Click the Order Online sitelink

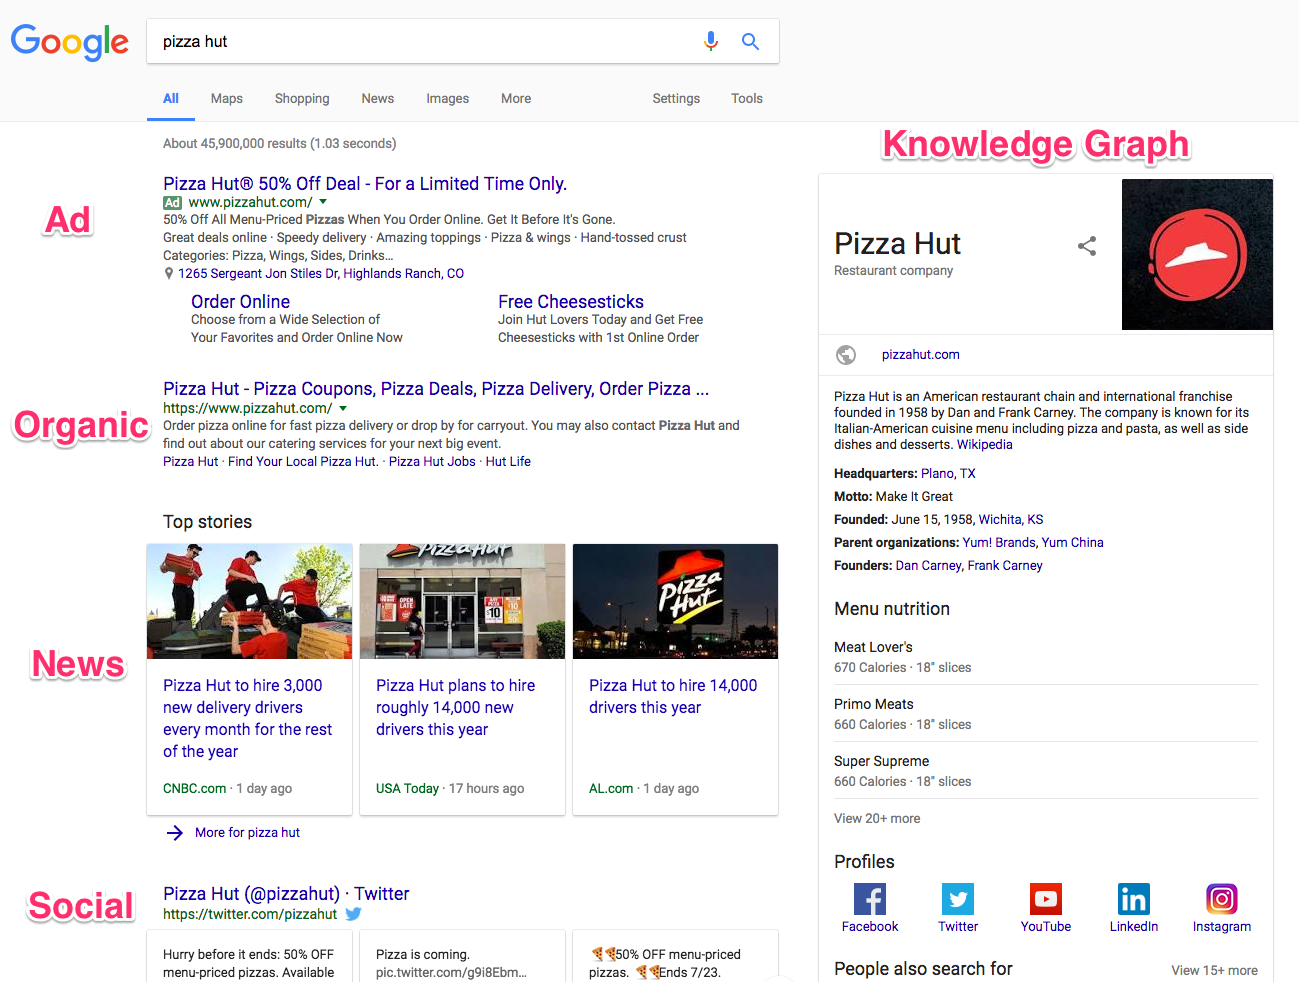pyautogui.click(x=240, y=301)
